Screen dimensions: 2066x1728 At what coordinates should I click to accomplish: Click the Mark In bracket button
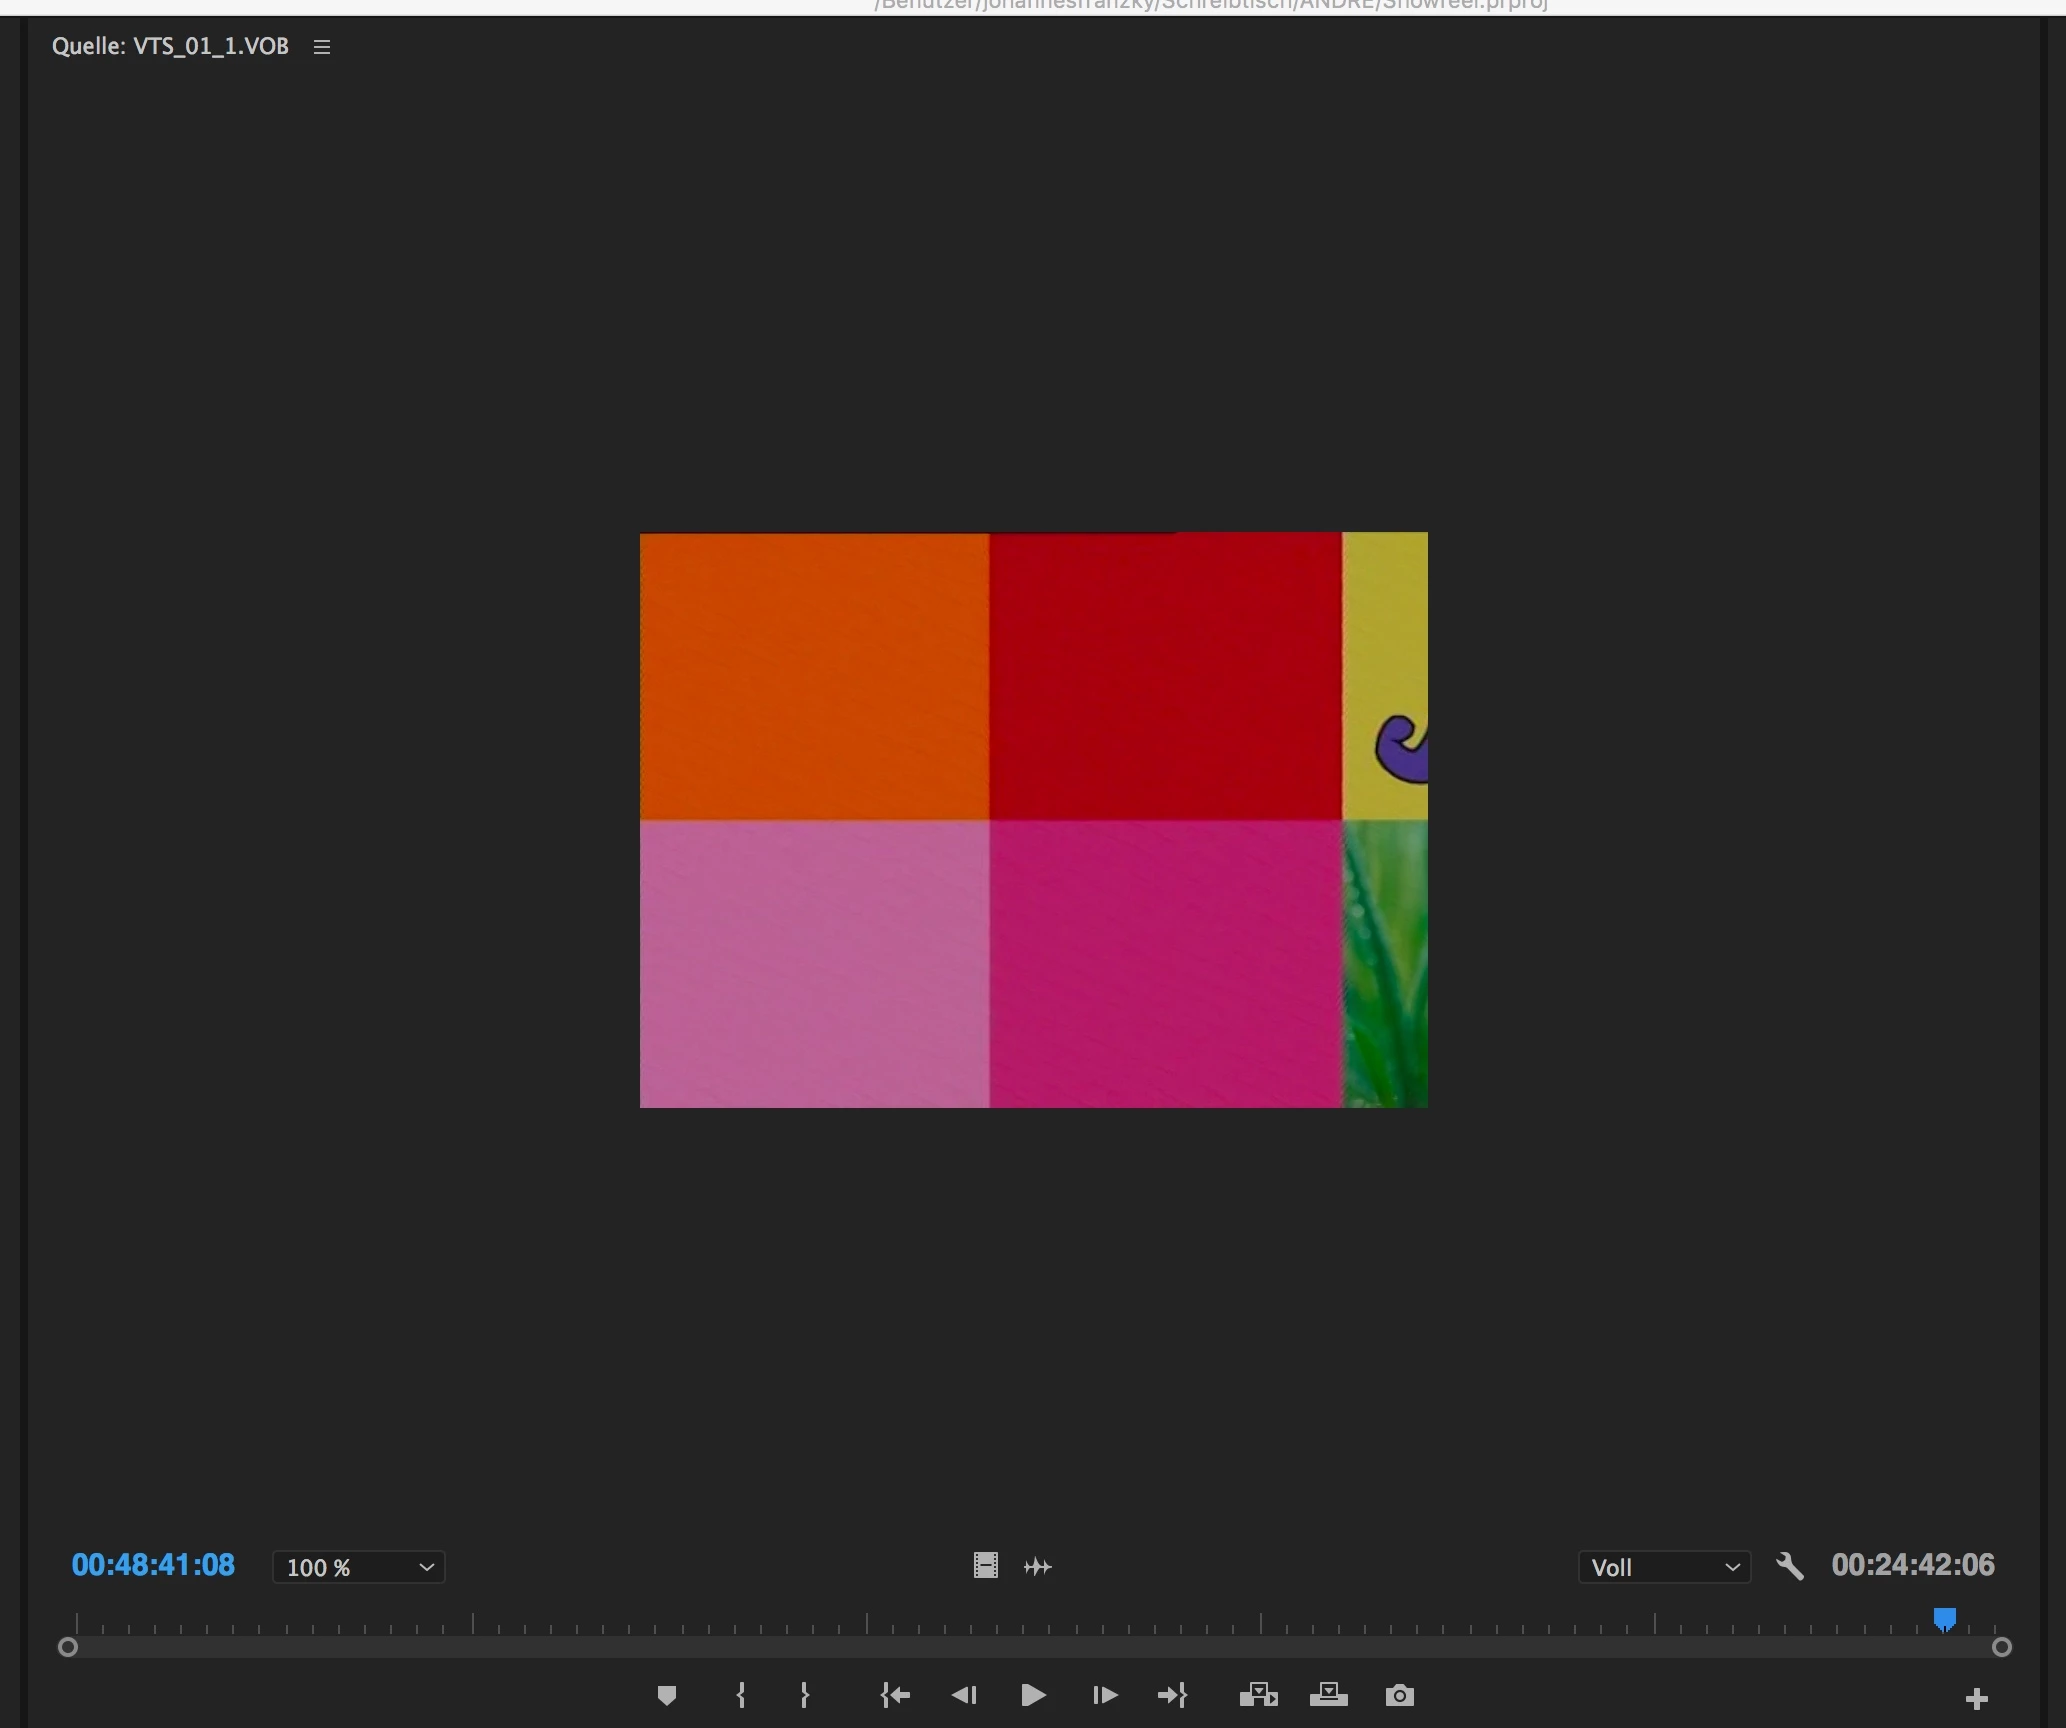click(x=741, y=1695)
